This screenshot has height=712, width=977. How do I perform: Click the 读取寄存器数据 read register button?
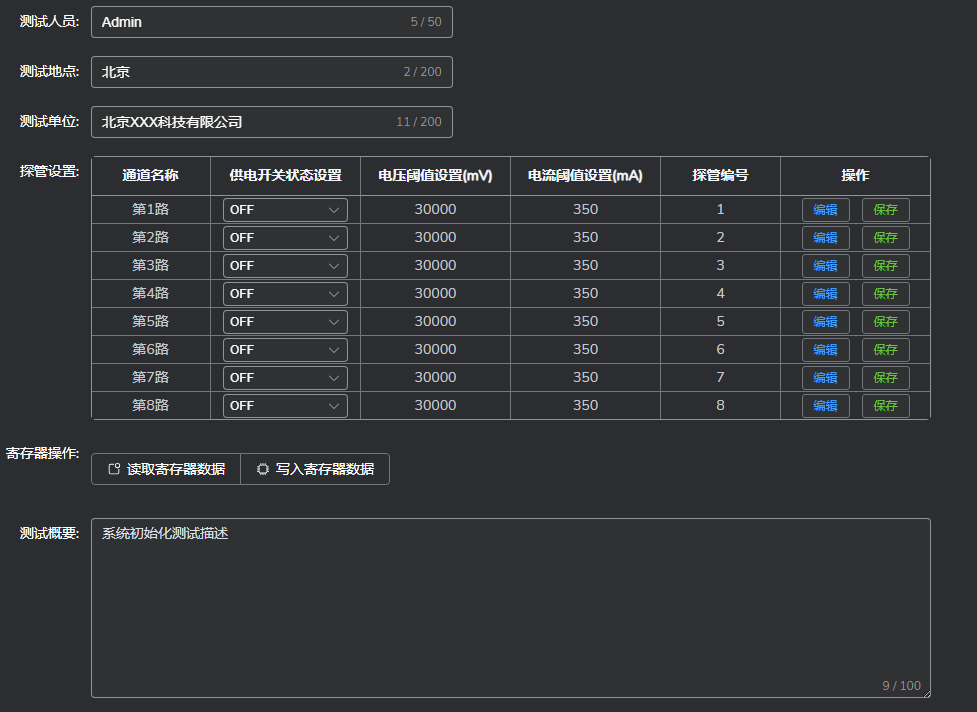[166, 469]
